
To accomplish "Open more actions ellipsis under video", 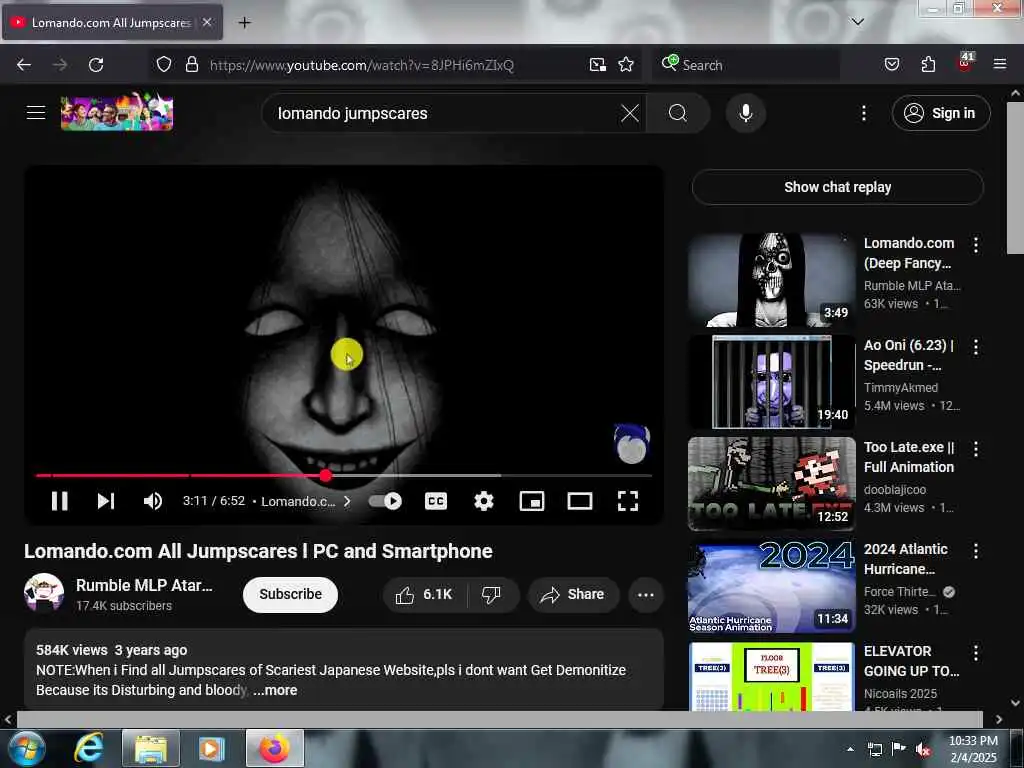I will coord(645,594).
